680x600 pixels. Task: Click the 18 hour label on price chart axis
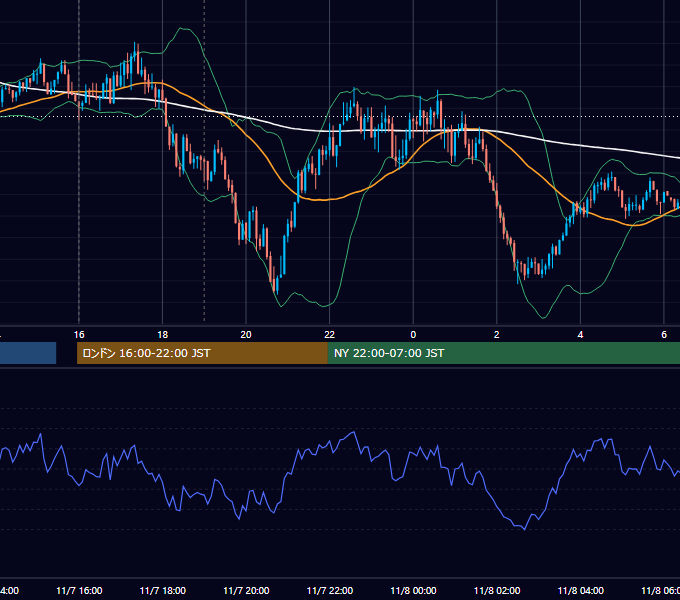pos(163,335)
